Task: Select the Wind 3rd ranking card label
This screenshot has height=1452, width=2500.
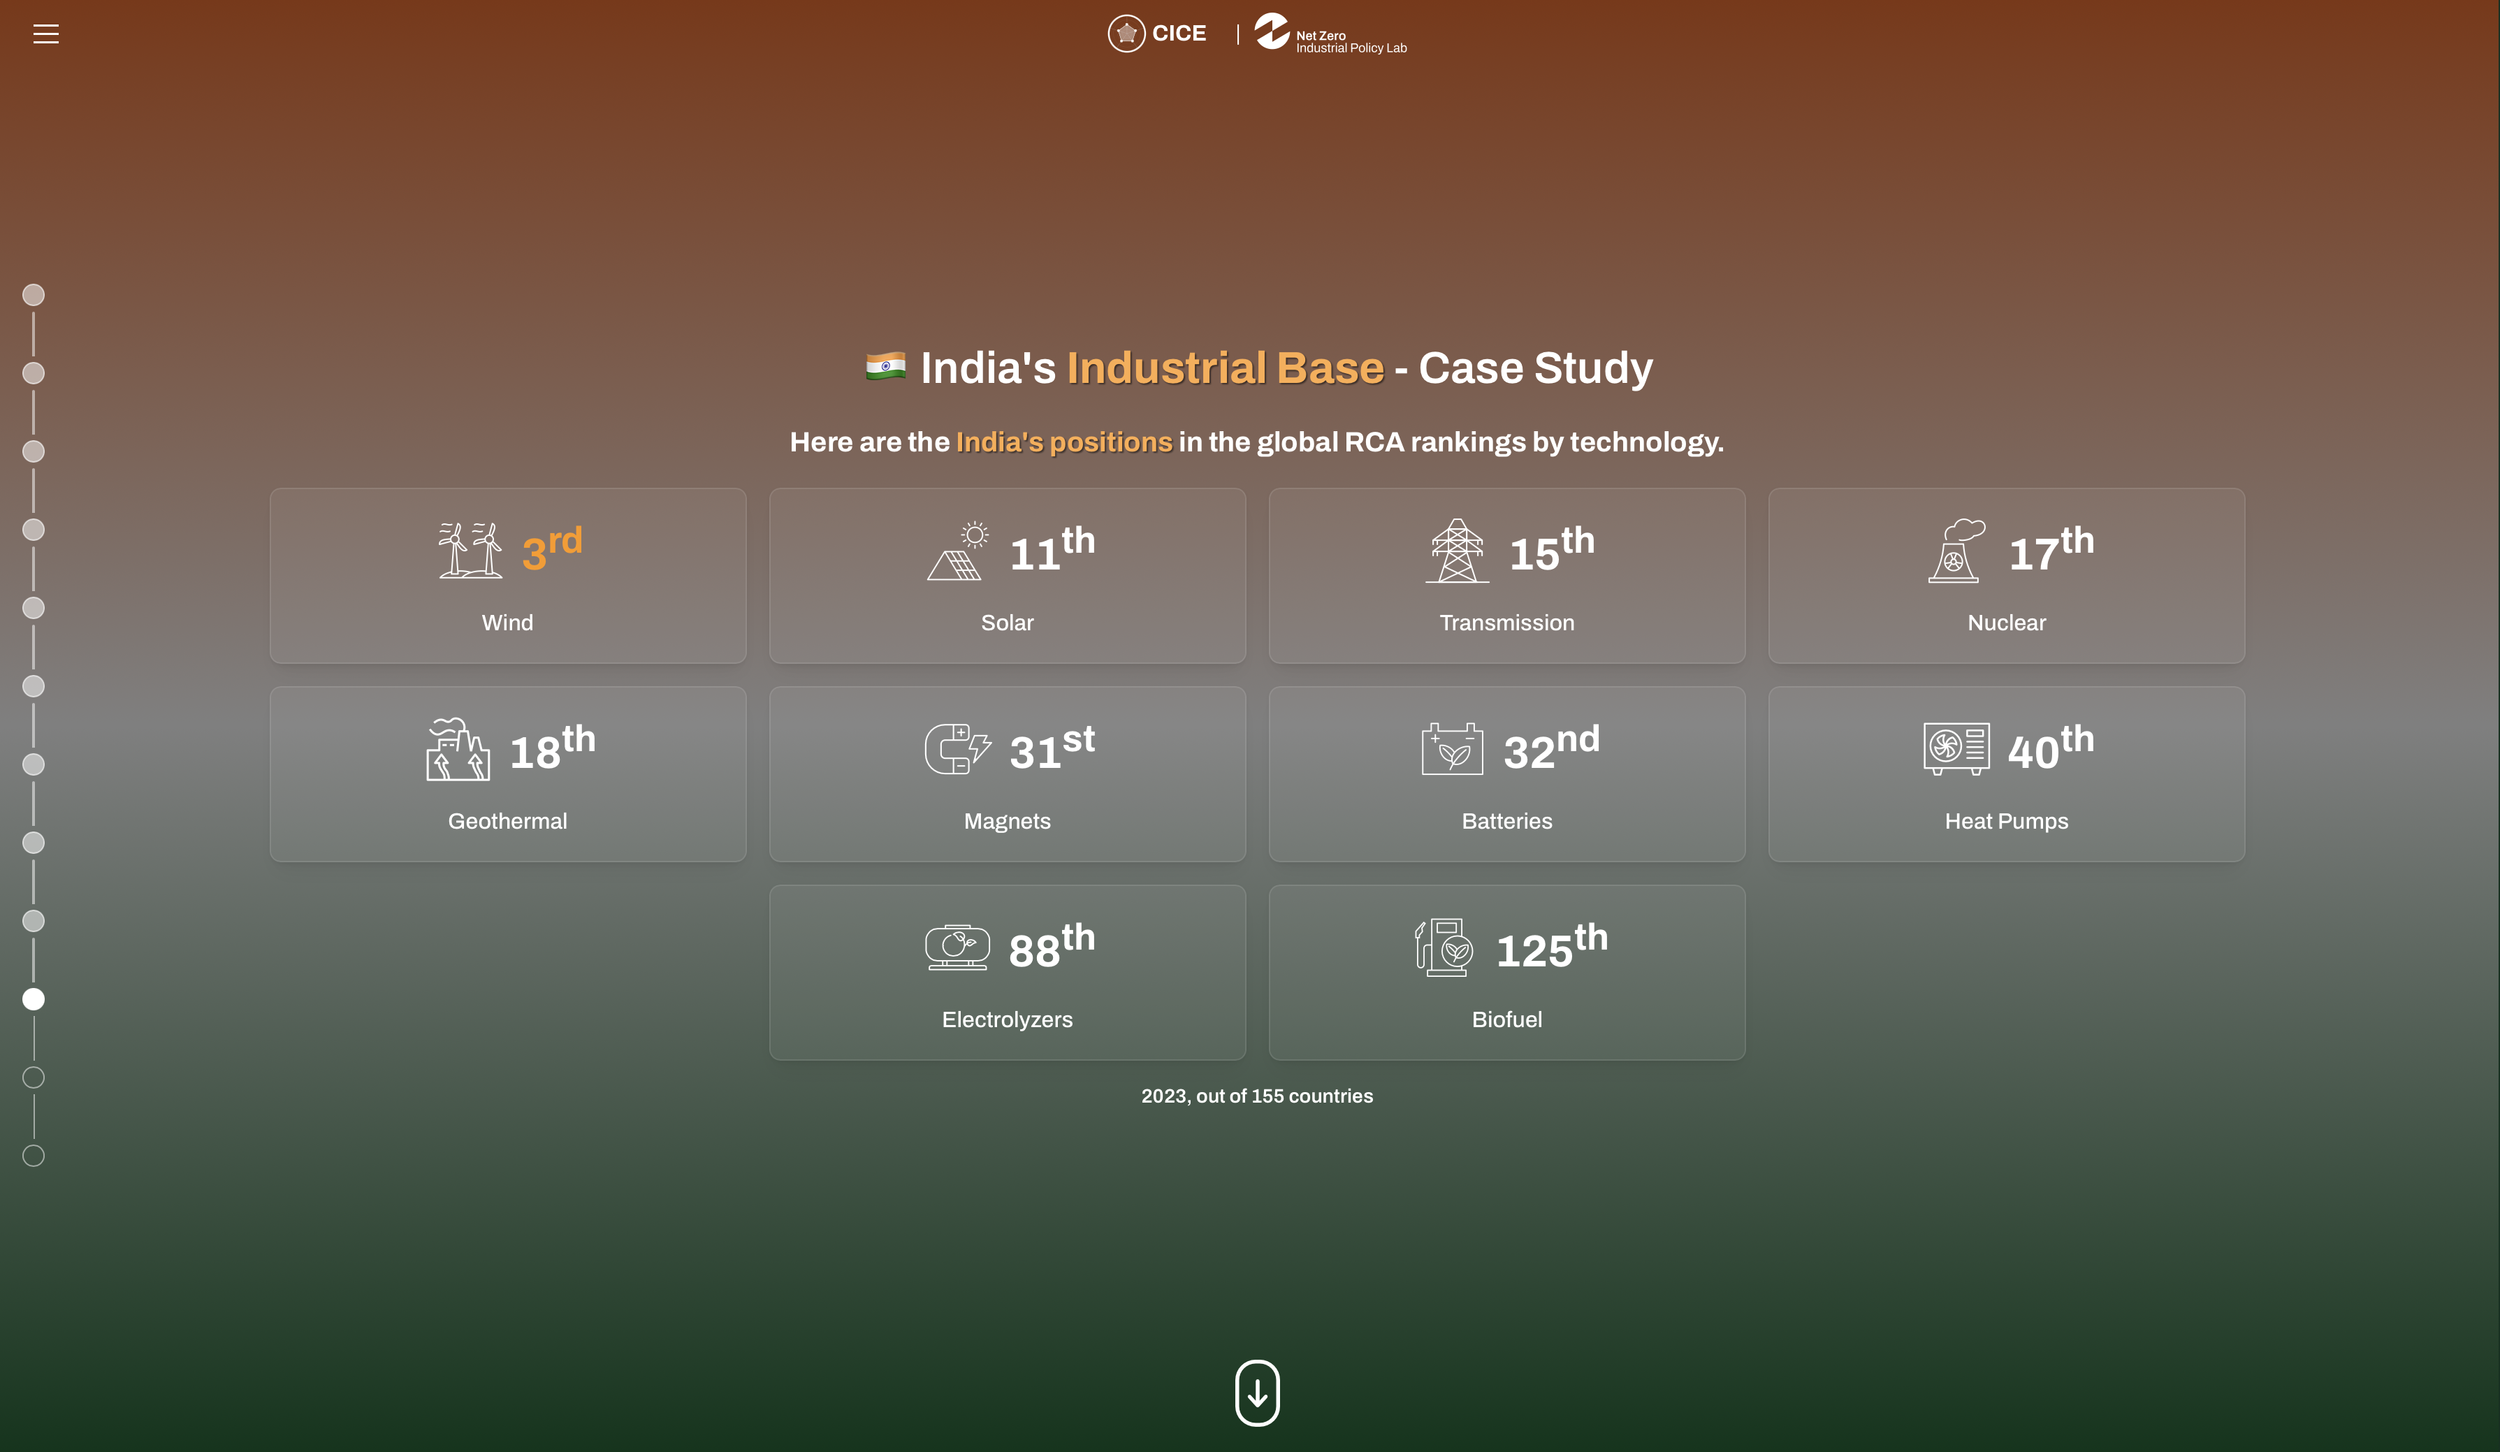Action: point(507,623)
